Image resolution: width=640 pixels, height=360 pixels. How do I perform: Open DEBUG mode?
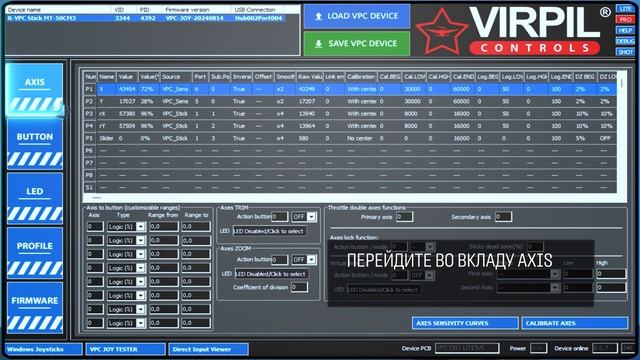(625, 41)
